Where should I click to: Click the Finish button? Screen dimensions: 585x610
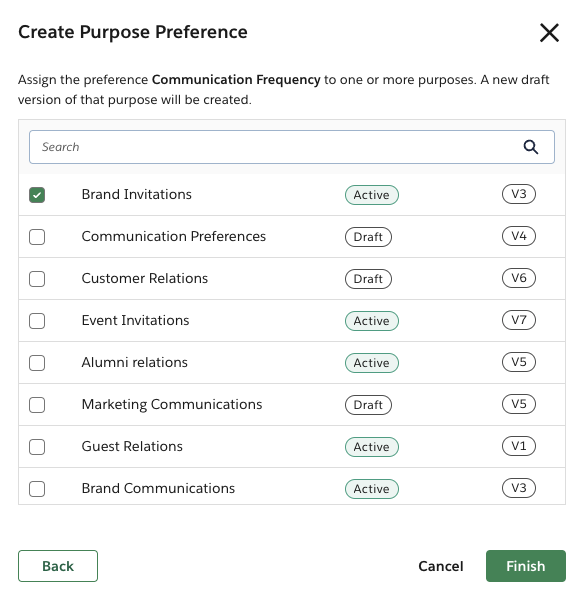point(526,566)
